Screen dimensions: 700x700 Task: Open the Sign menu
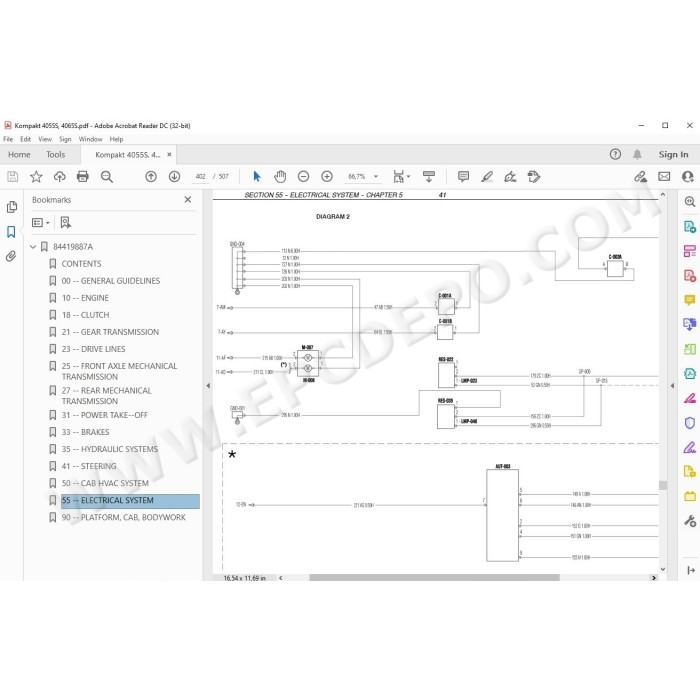point(65,139)
